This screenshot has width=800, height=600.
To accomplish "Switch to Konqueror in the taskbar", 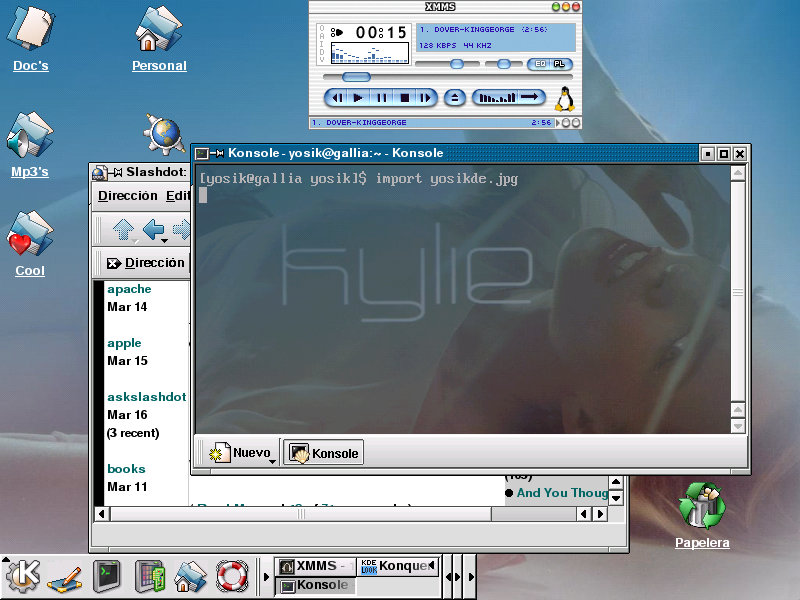I will (x=397, y=566).
